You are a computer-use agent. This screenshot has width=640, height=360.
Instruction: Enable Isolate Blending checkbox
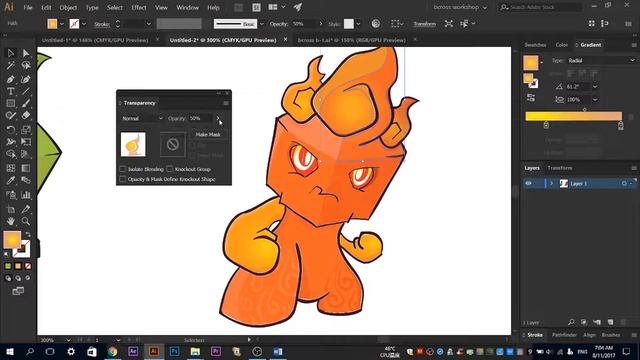[122, 169]
